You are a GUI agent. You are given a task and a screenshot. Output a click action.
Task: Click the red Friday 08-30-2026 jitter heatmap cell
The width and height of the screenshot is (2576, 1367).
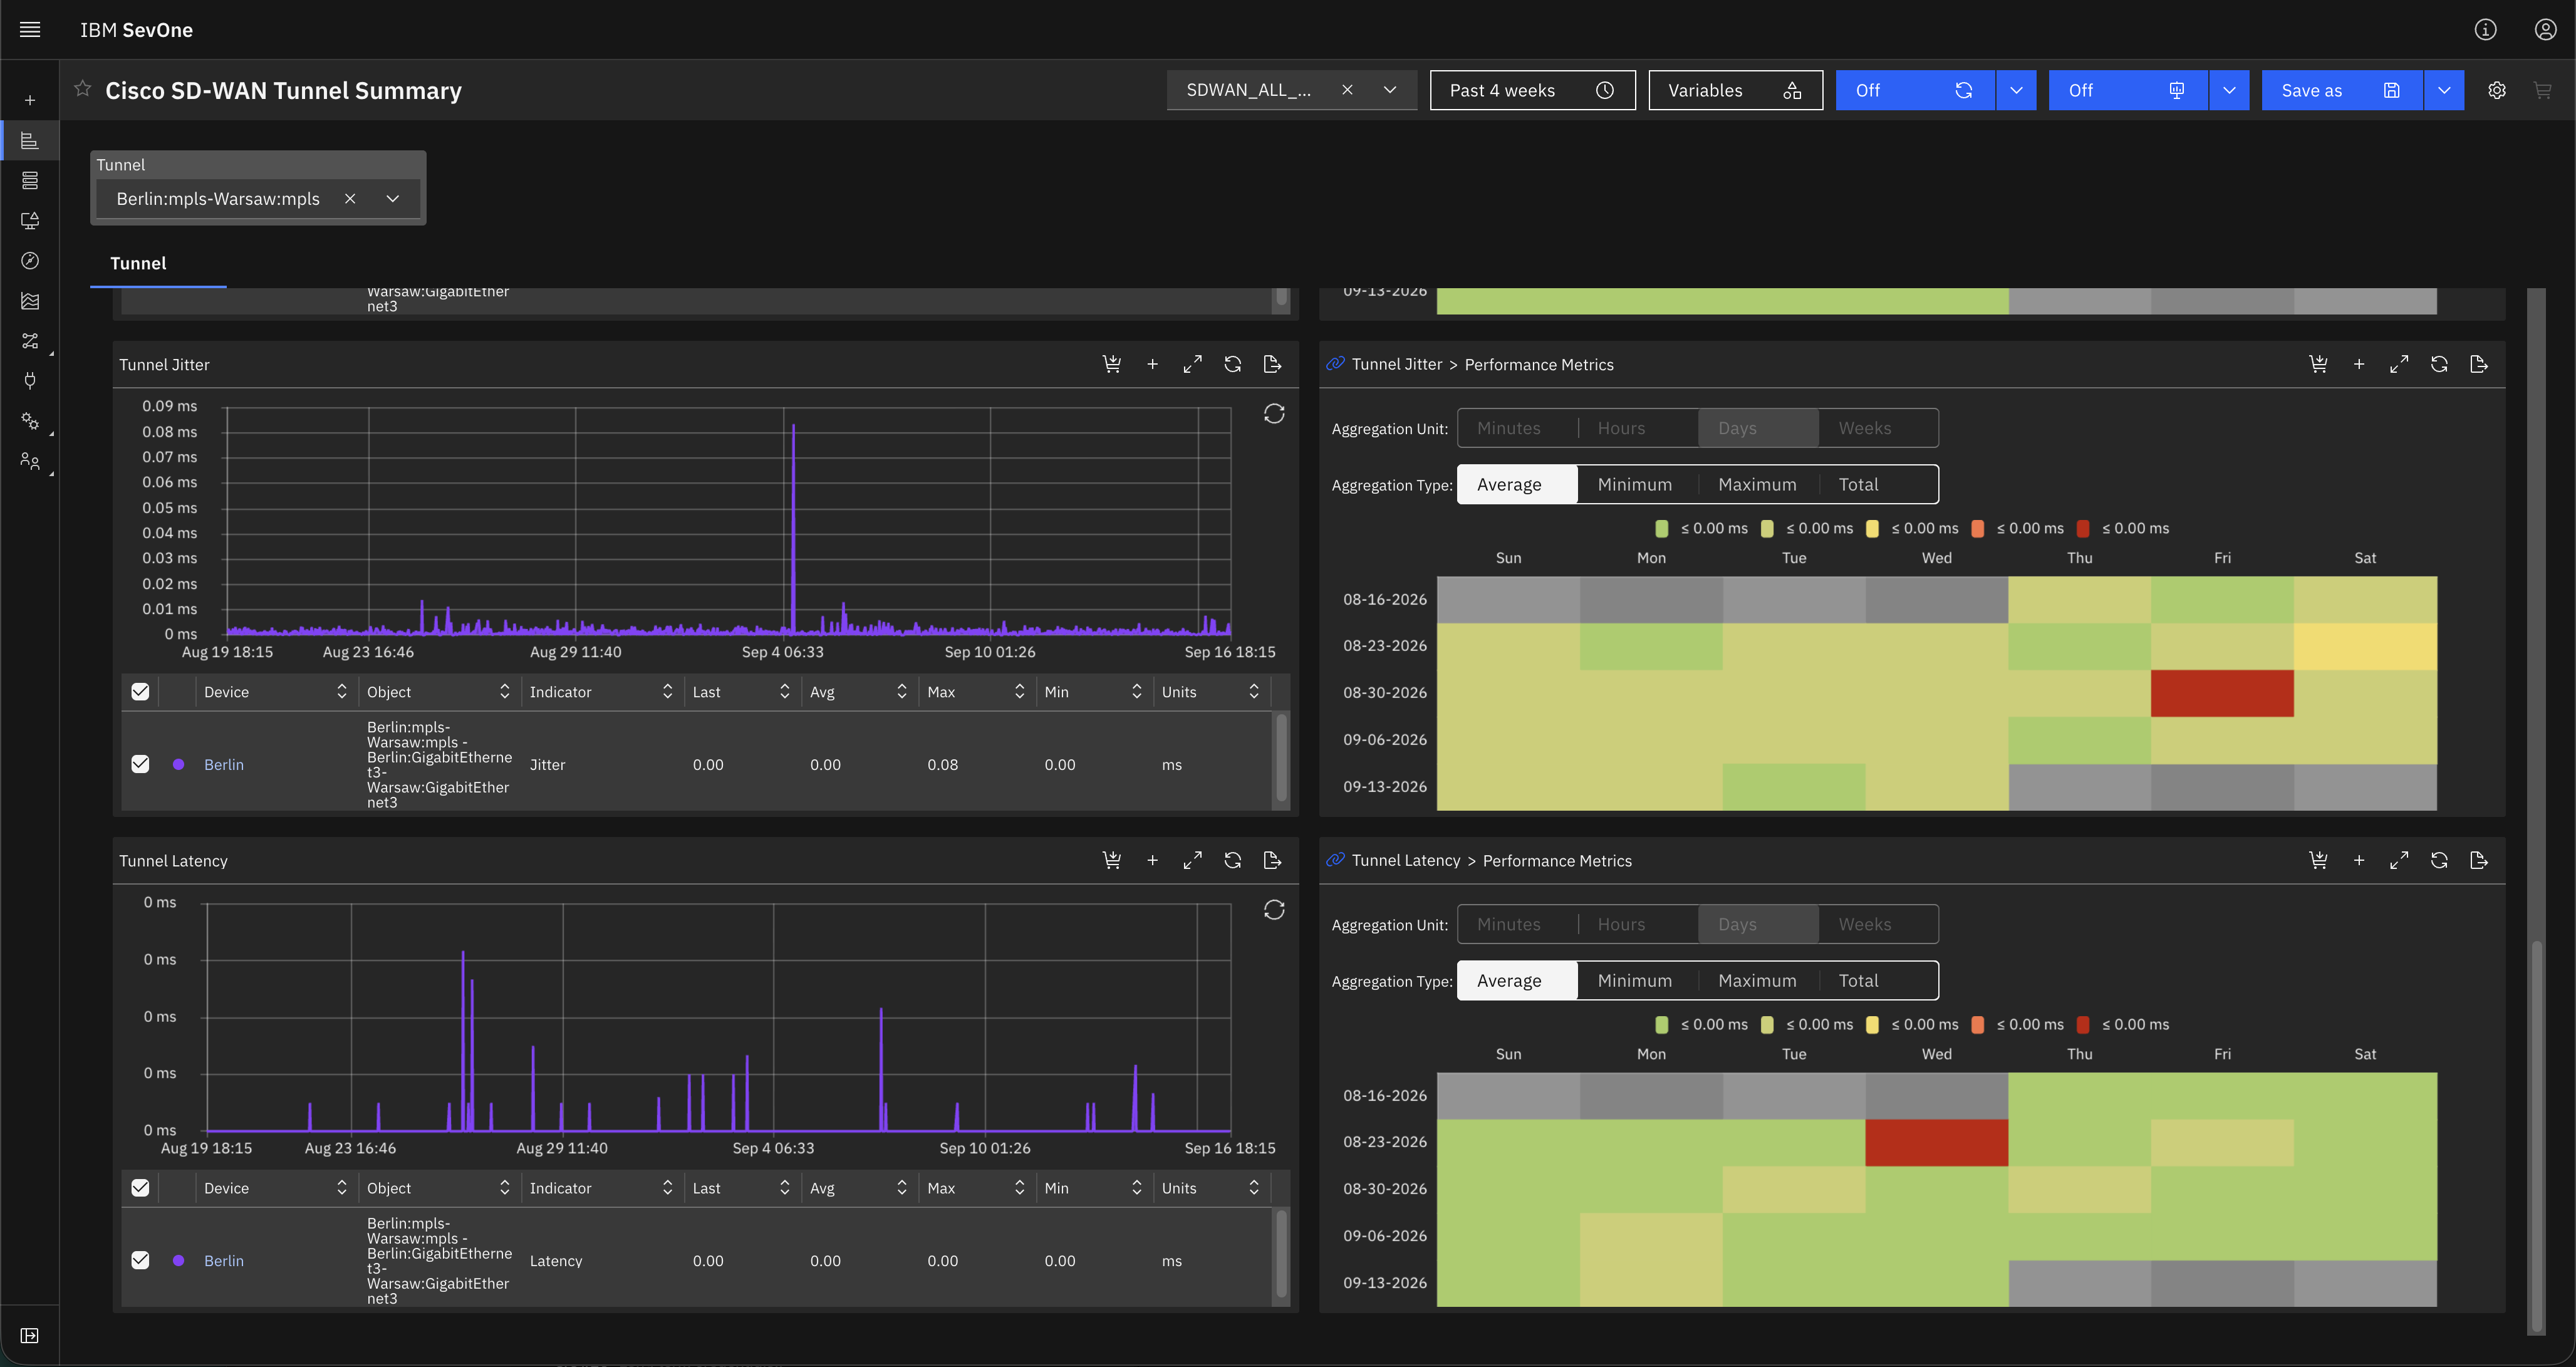pyautogui.click(x=2222, y=693)
